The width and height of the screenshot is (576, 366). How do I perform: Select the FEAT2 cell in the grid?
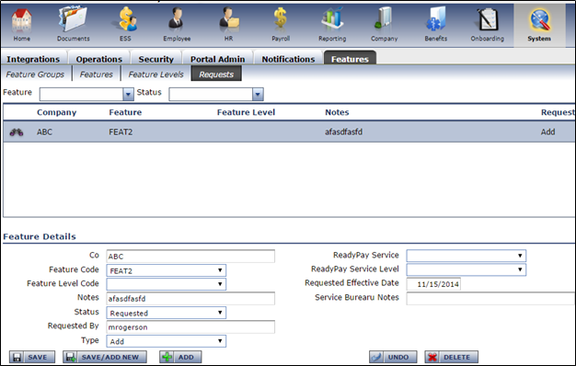pyautogui.click(x=120, y=132)
